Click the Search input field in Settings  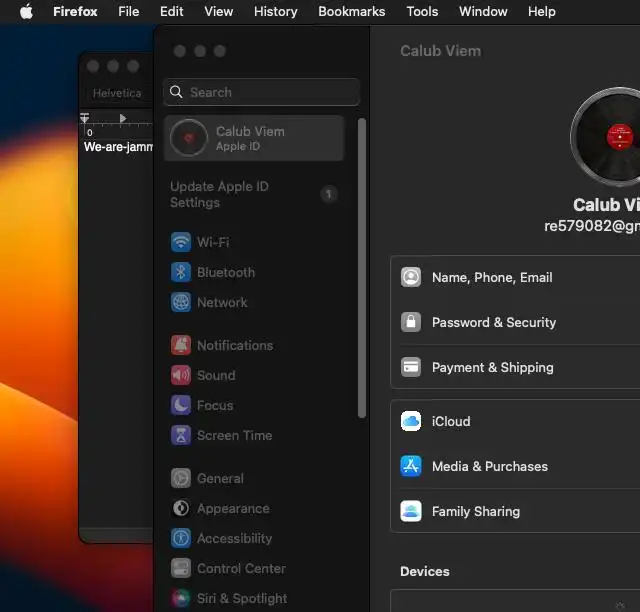[261, 92]
